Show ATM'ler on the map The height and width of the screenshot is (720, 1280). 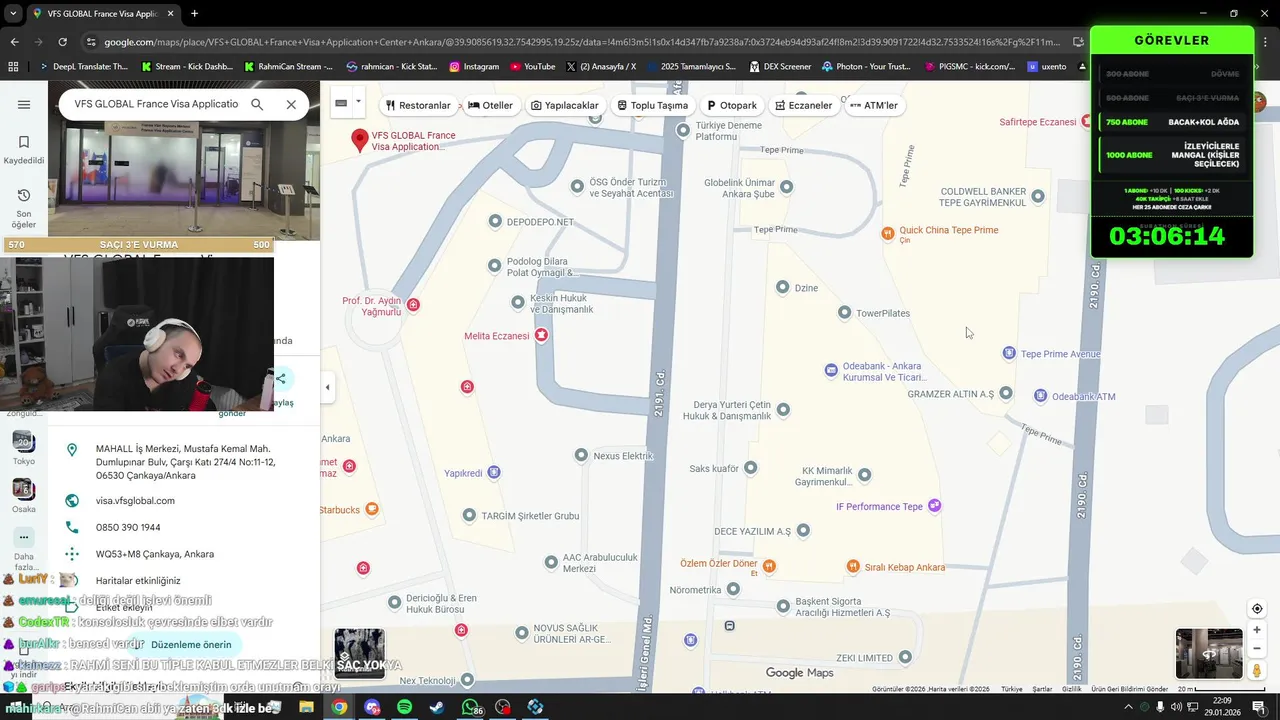pyautogui.click(x=874, y=105)
